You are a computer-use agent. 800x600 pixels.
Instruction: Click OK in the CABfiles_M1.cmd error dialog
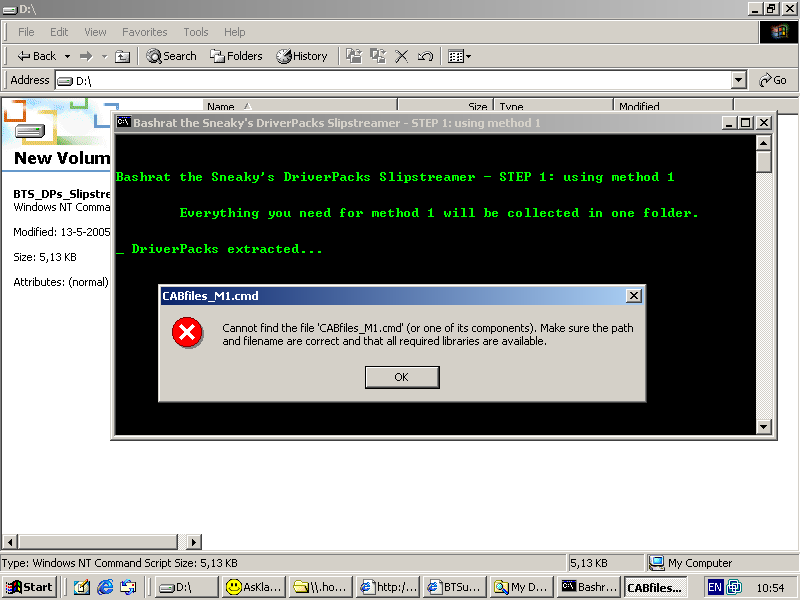click(402, 377)
